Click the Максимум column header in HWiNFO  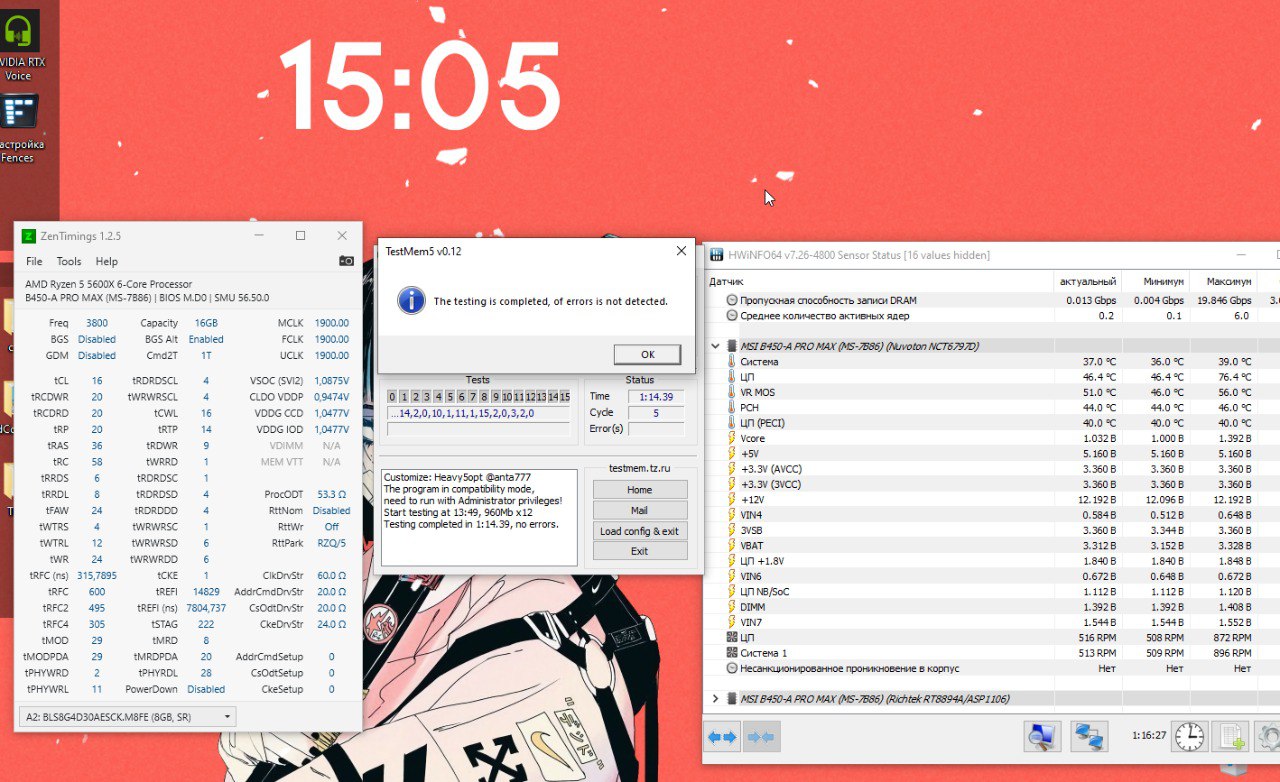coord(1228,282)
